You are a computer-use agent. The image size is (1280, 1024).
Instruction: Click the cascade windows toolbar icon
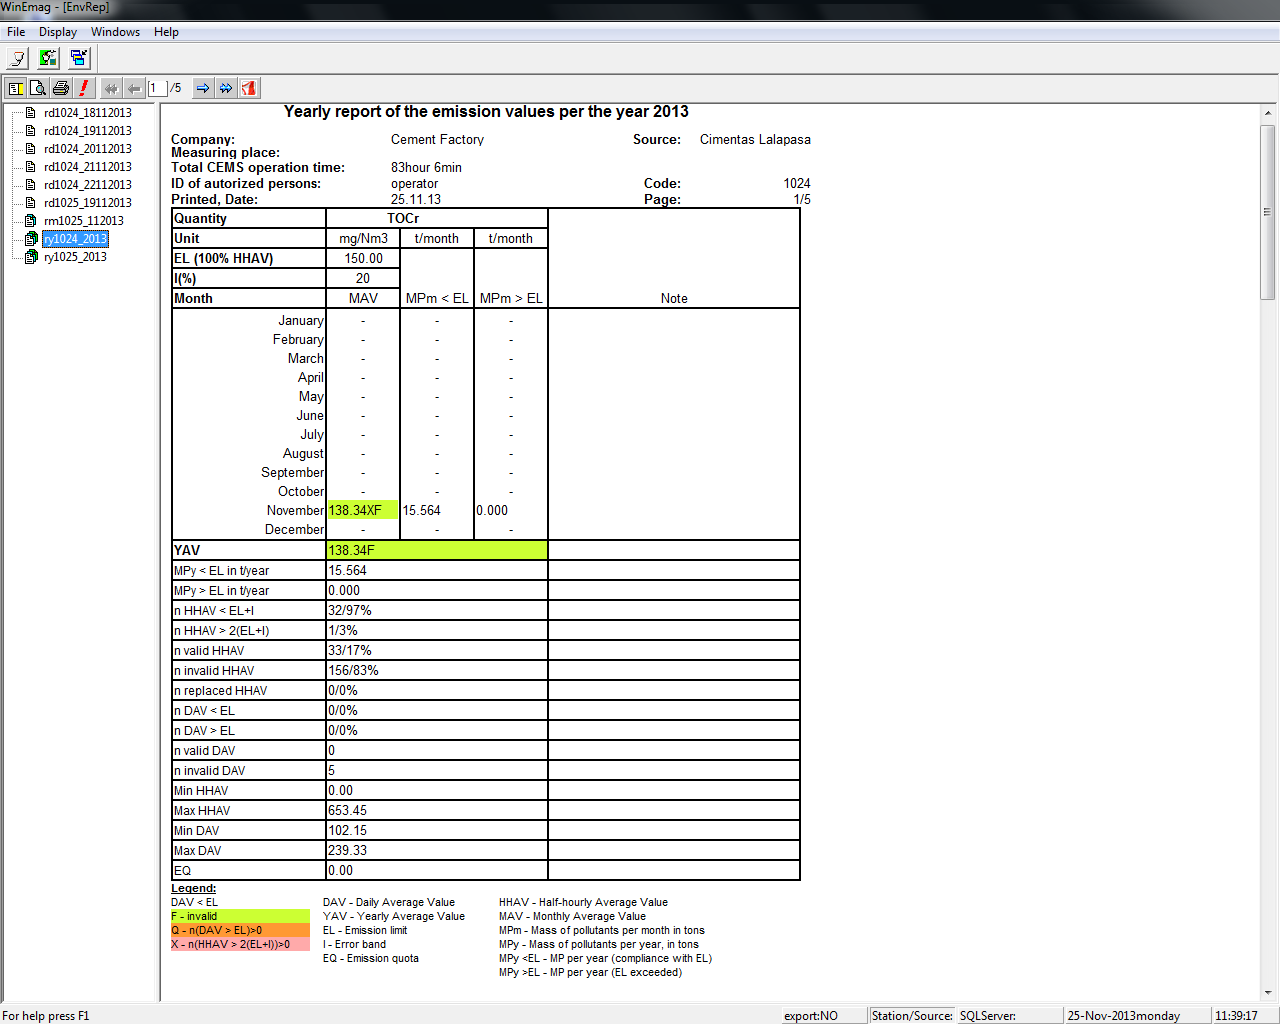point(78,58)
